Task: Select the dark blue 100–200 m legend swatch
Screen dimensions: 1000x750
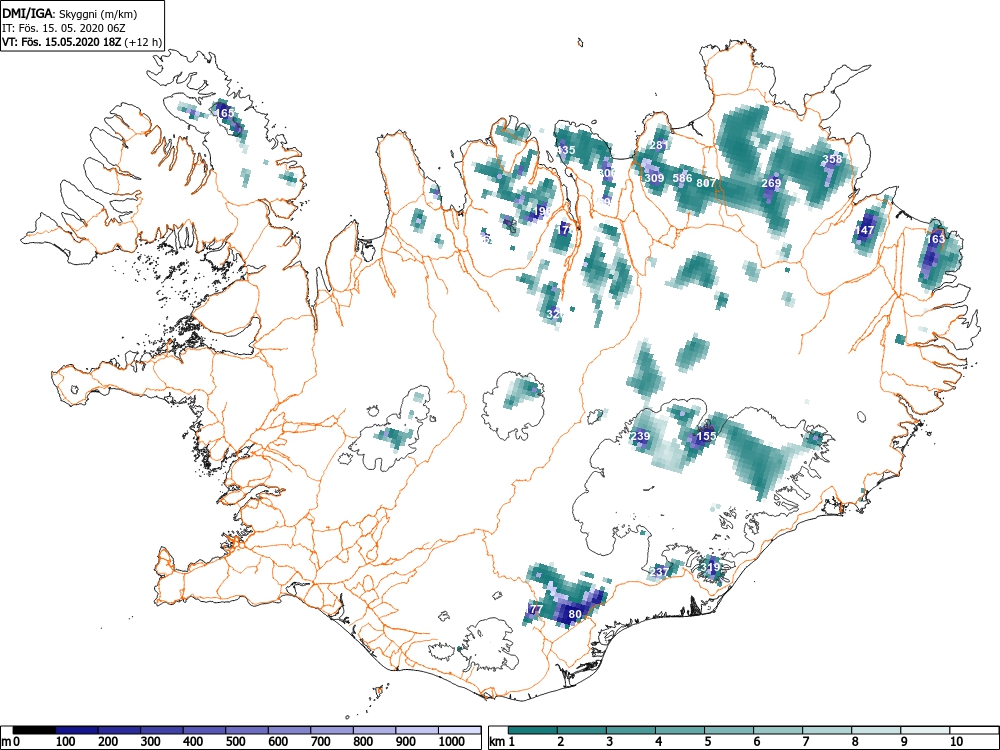Action: click(x=77, y=730)
